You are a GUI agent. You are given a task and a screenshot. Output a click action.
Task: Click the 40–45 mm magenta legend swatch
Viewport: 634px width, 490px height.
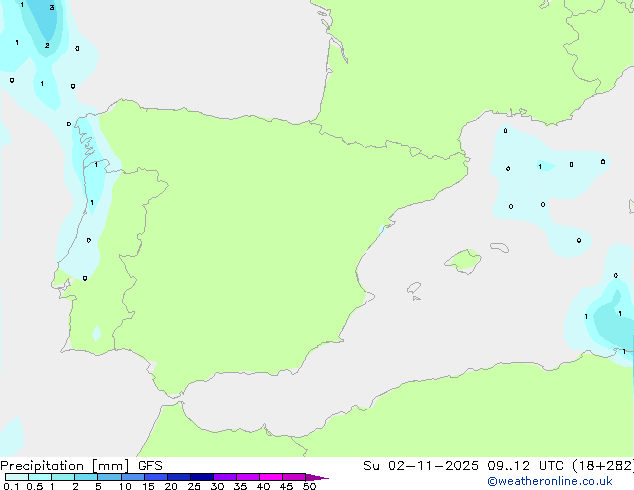[271, 477]
